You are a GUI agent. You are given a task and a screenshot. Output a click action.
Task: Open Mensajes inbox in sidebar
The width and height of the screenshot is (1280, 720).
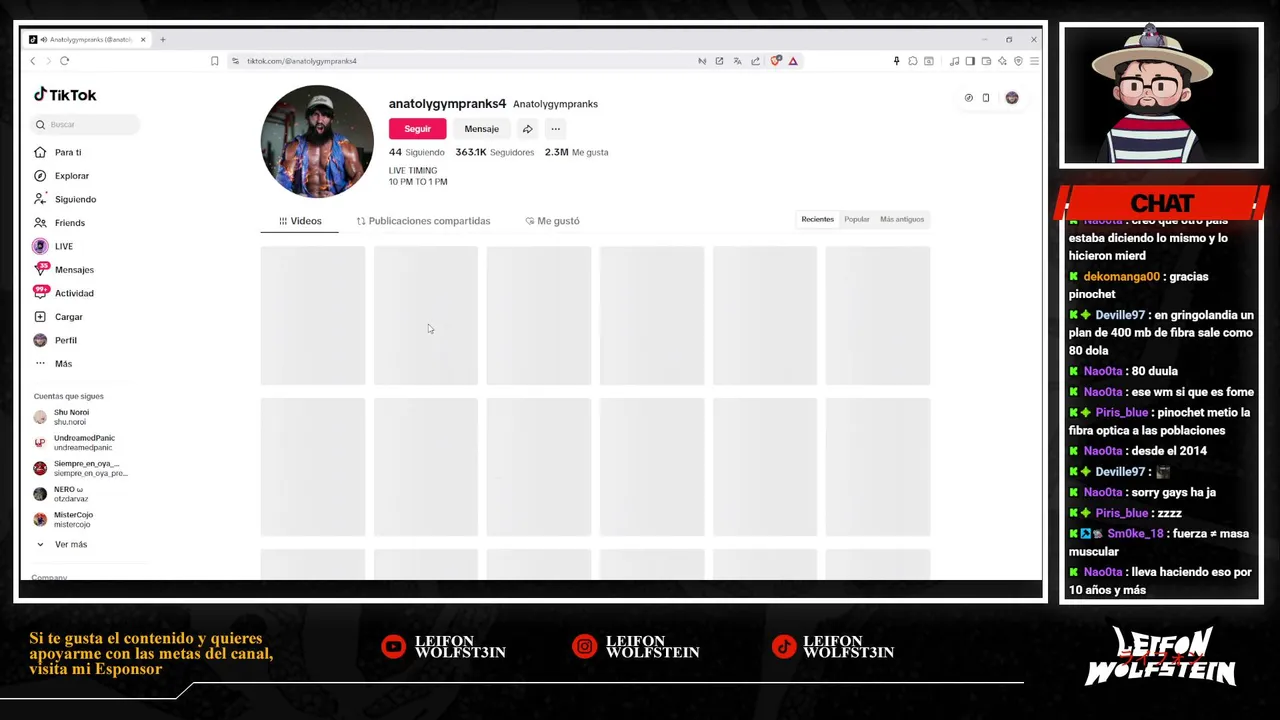[x=64, y=270]
